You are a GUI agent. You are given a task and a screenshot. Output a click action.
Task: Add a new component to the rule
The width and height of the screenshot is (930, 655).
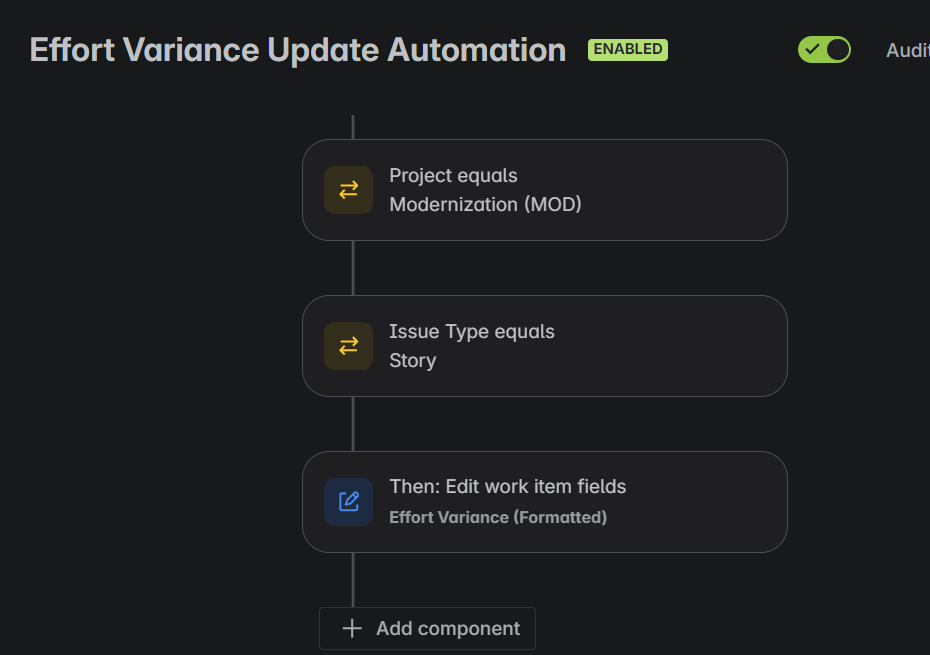[427, 628]
